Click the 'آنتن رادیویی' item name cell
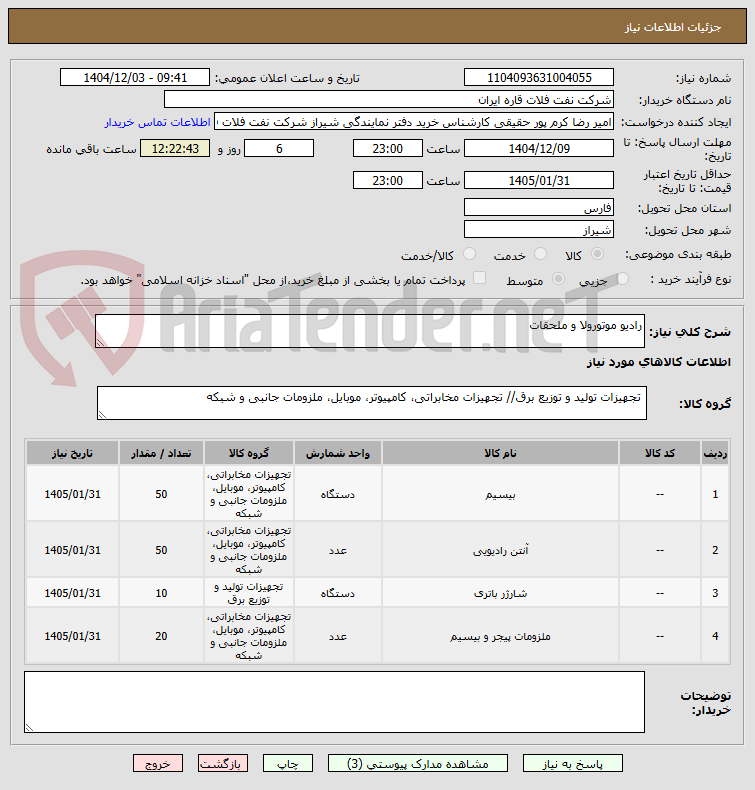 pyautogui.click(x=500, y=550)
